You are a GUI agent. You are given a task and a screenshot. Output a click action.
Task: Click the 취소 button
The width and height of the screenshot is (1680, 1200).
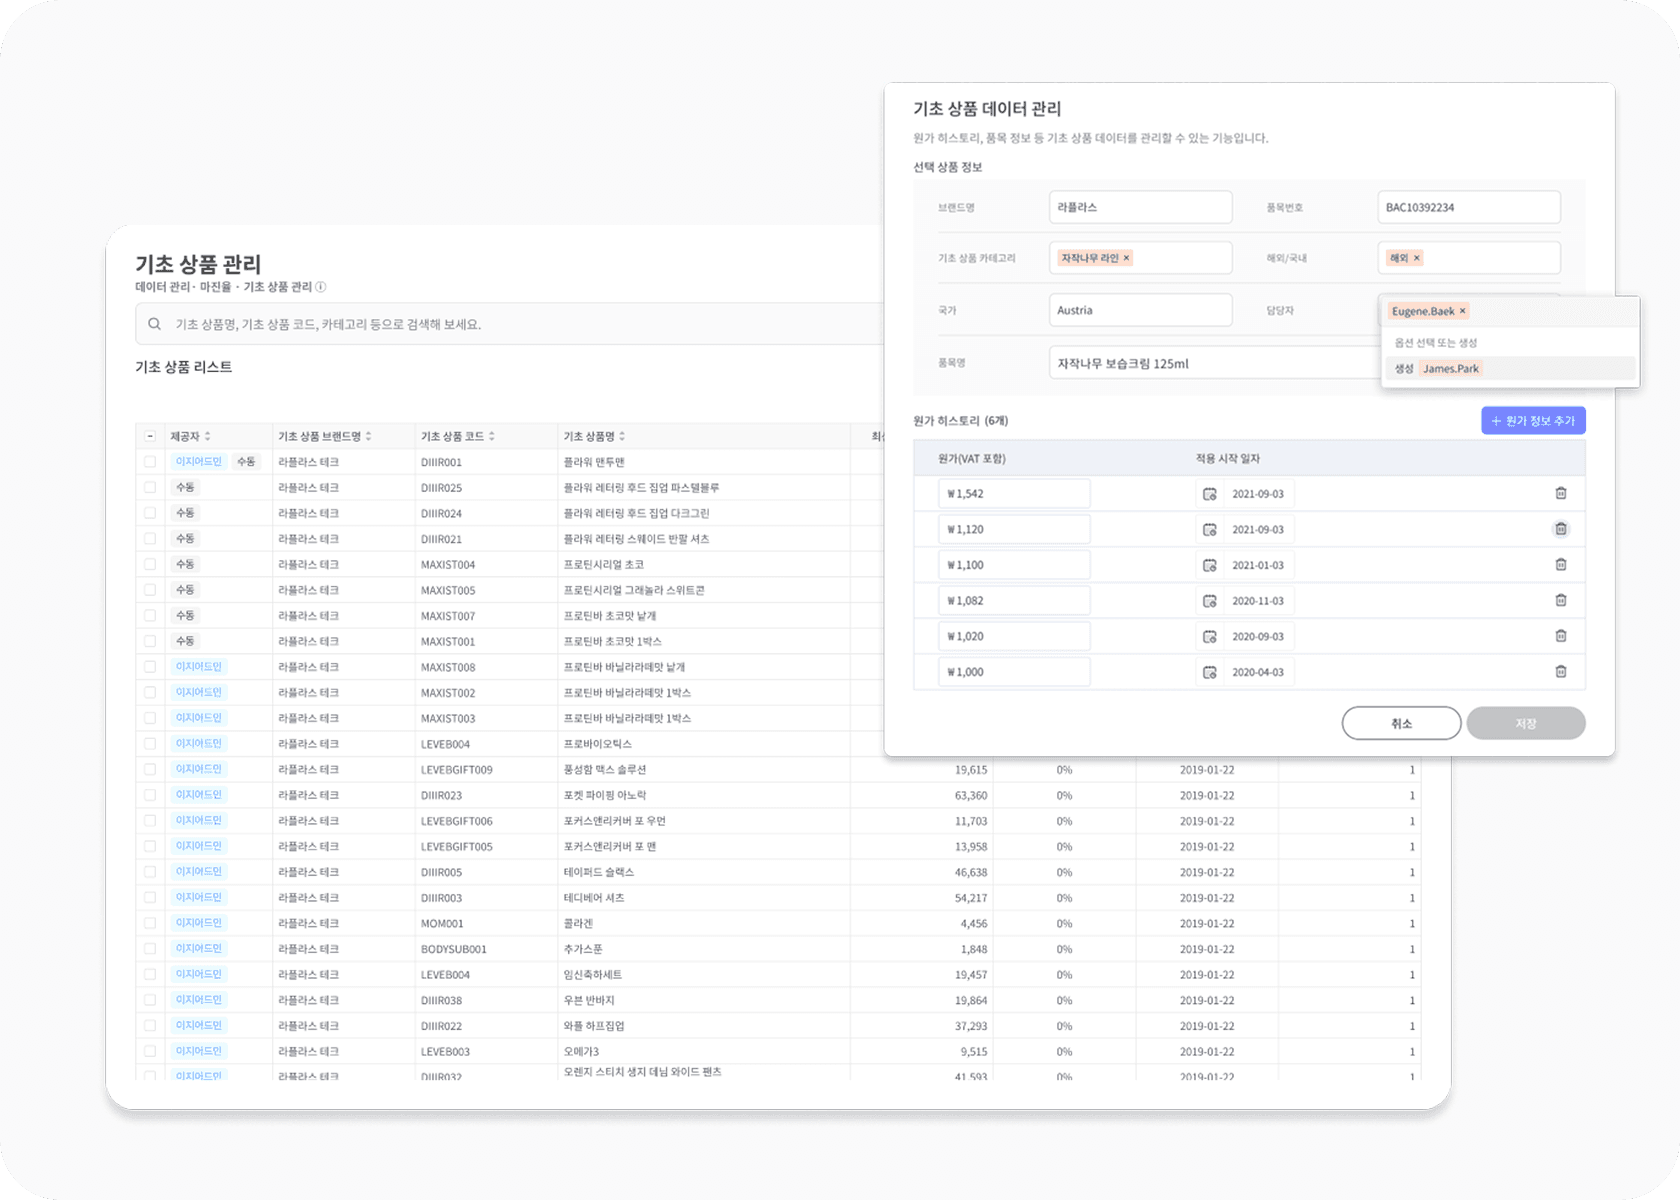coord(1401,723)
